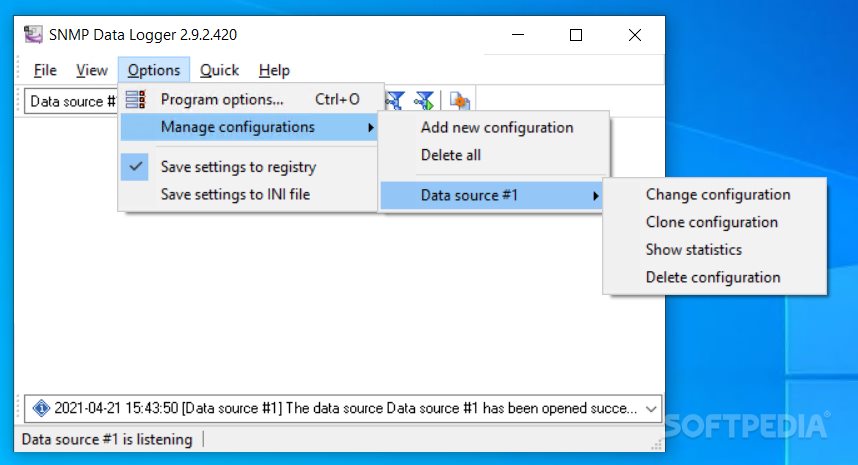Click the blue funnel filter toolbar icon
858x465 pixels.
click(395, 101)
